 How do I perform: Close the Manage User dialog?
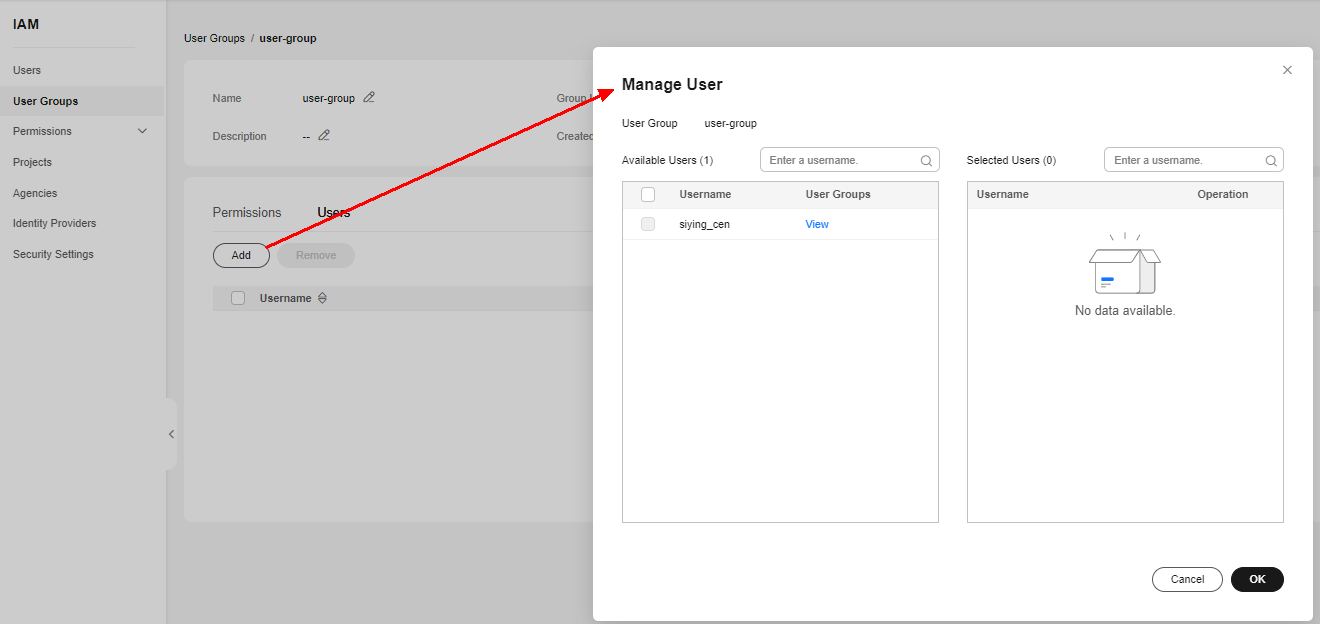point(1287,70)
